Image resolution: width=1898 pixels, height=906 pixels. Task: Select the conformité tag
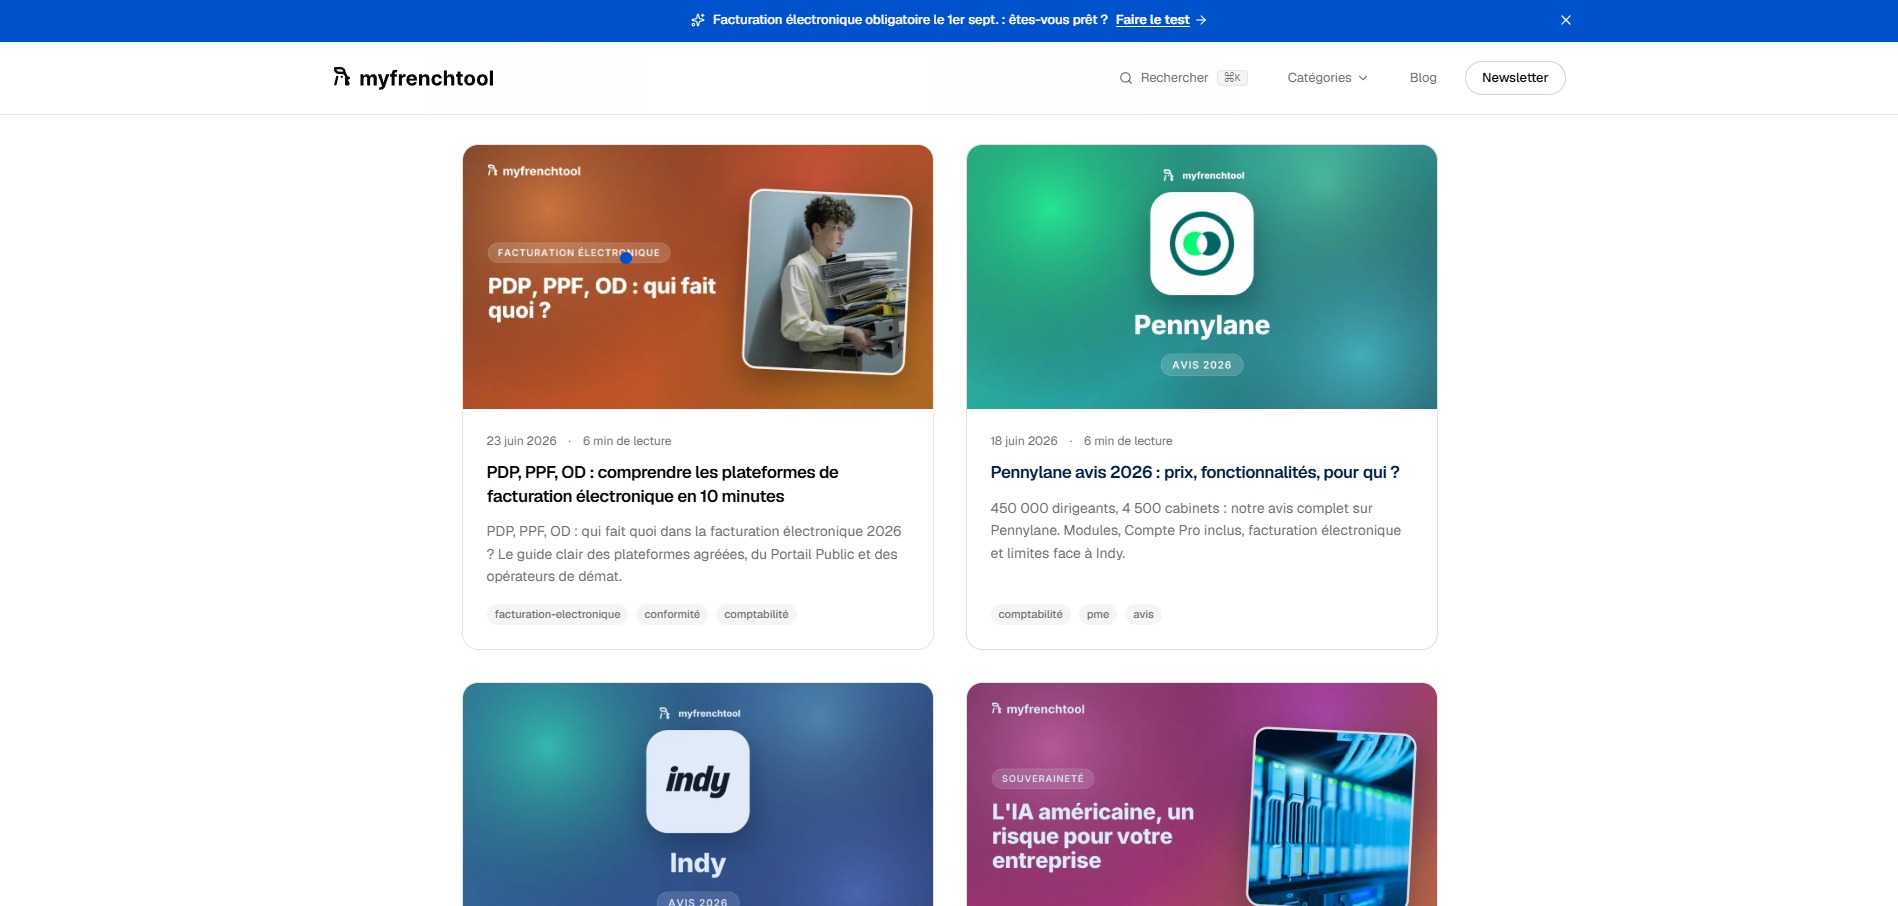[x=672, y=614]
